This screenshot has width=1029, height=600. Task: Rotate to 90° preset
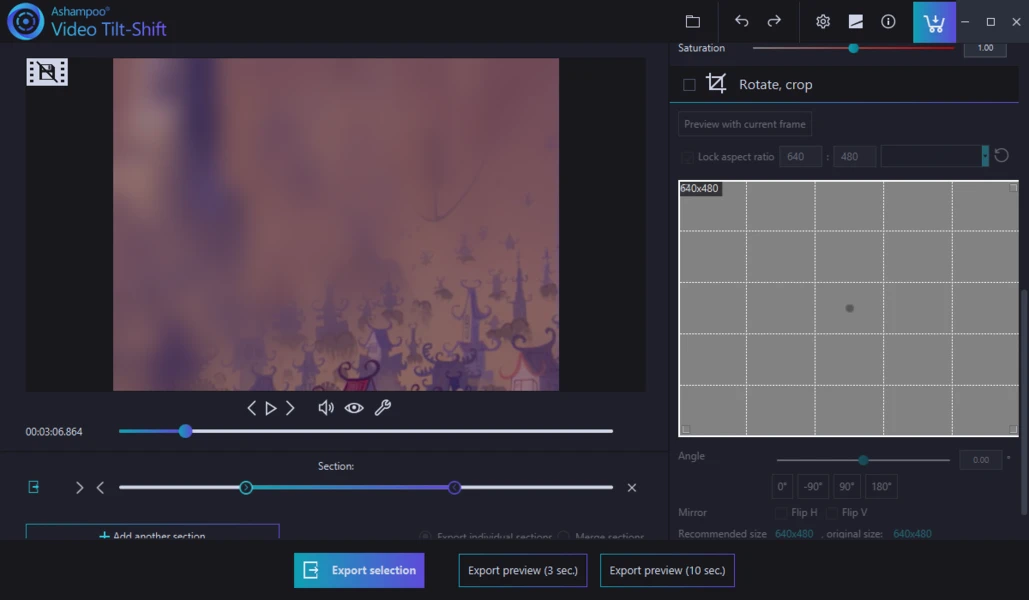tap(847, 486)
